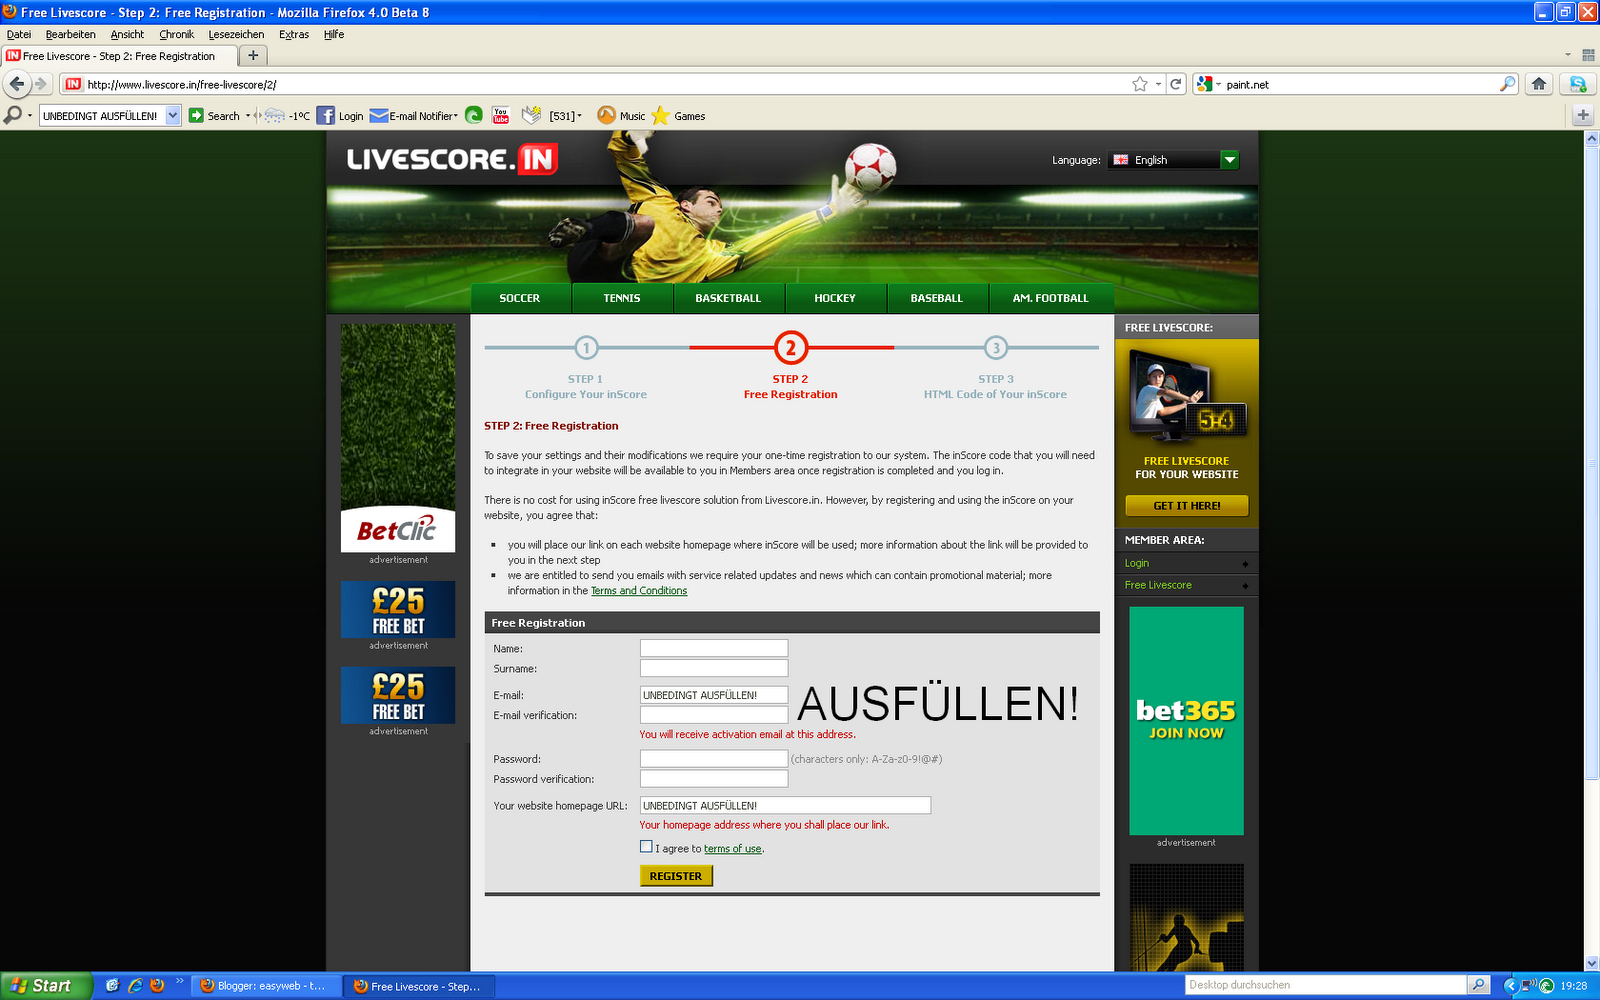Expand the [531] mail count dropdown
The width and height of the screenshot is (1600, 1000).
coord(579,116)
